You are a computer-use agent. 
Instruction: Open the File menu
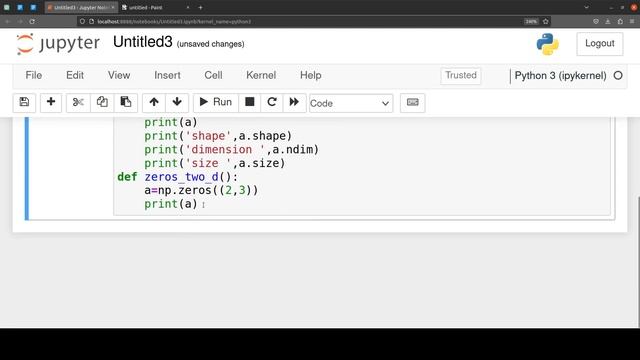click(x=33, y=76)
